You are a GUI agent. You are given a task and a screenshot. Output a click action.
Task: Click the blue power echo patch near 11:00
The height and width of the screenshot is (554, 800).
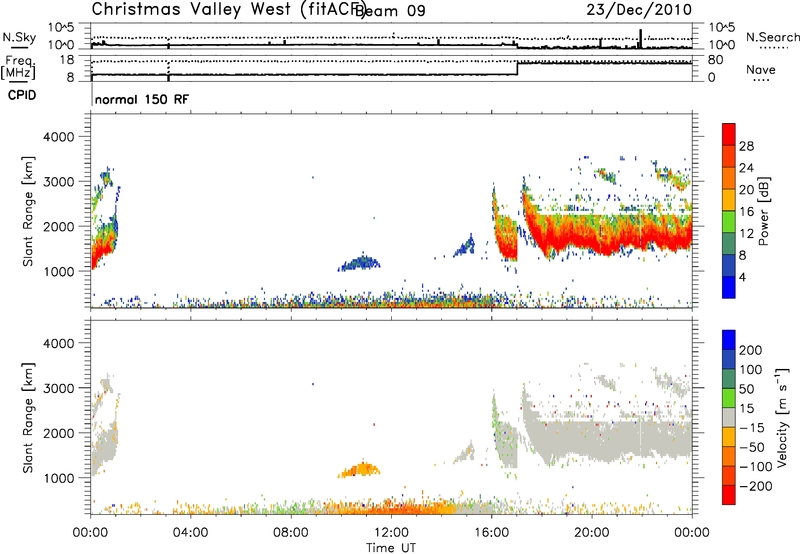point(360,263)
